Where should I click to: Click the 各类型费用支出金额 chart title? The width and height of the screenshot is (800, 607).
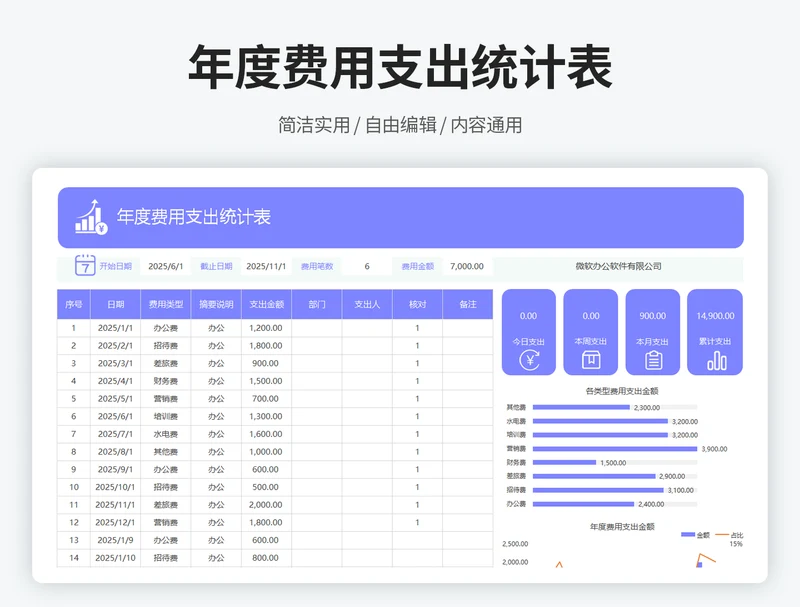622,391
